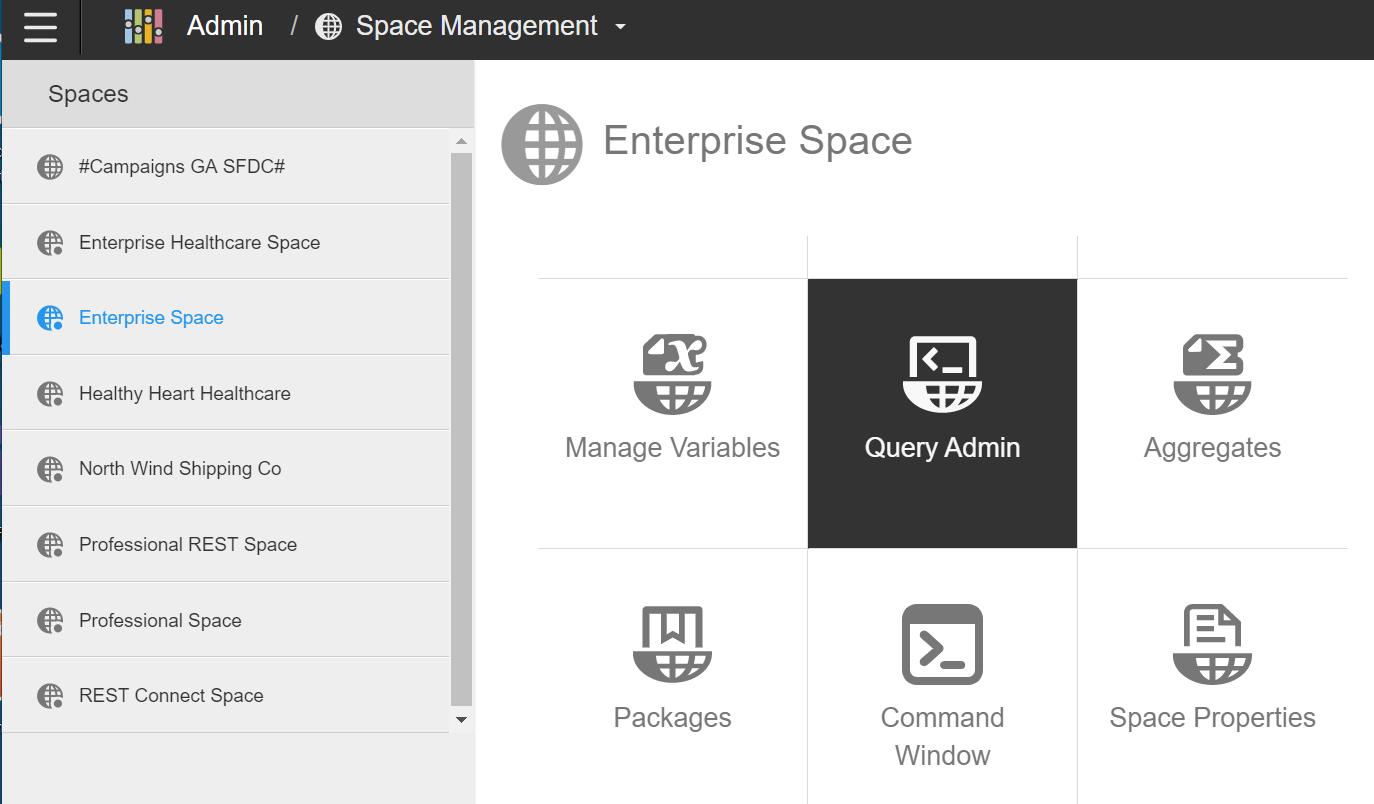Open the Space Properties document icon
This screenshot has width=1374, height=804.
pyautogui.click(x=1212, y=644)
